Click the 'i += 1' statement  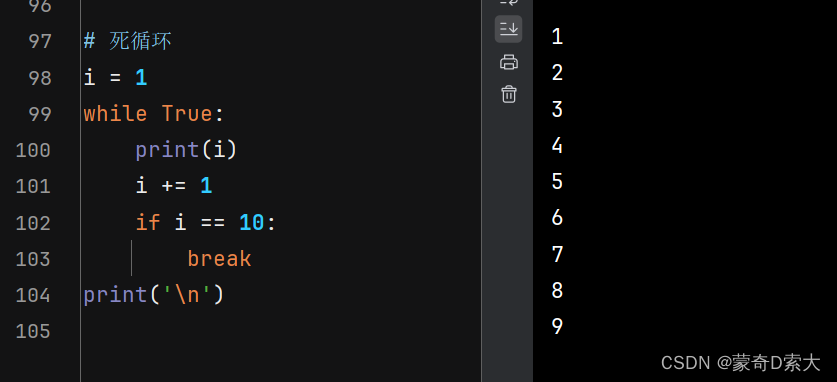pyautogui.click(x=174, y=186)
